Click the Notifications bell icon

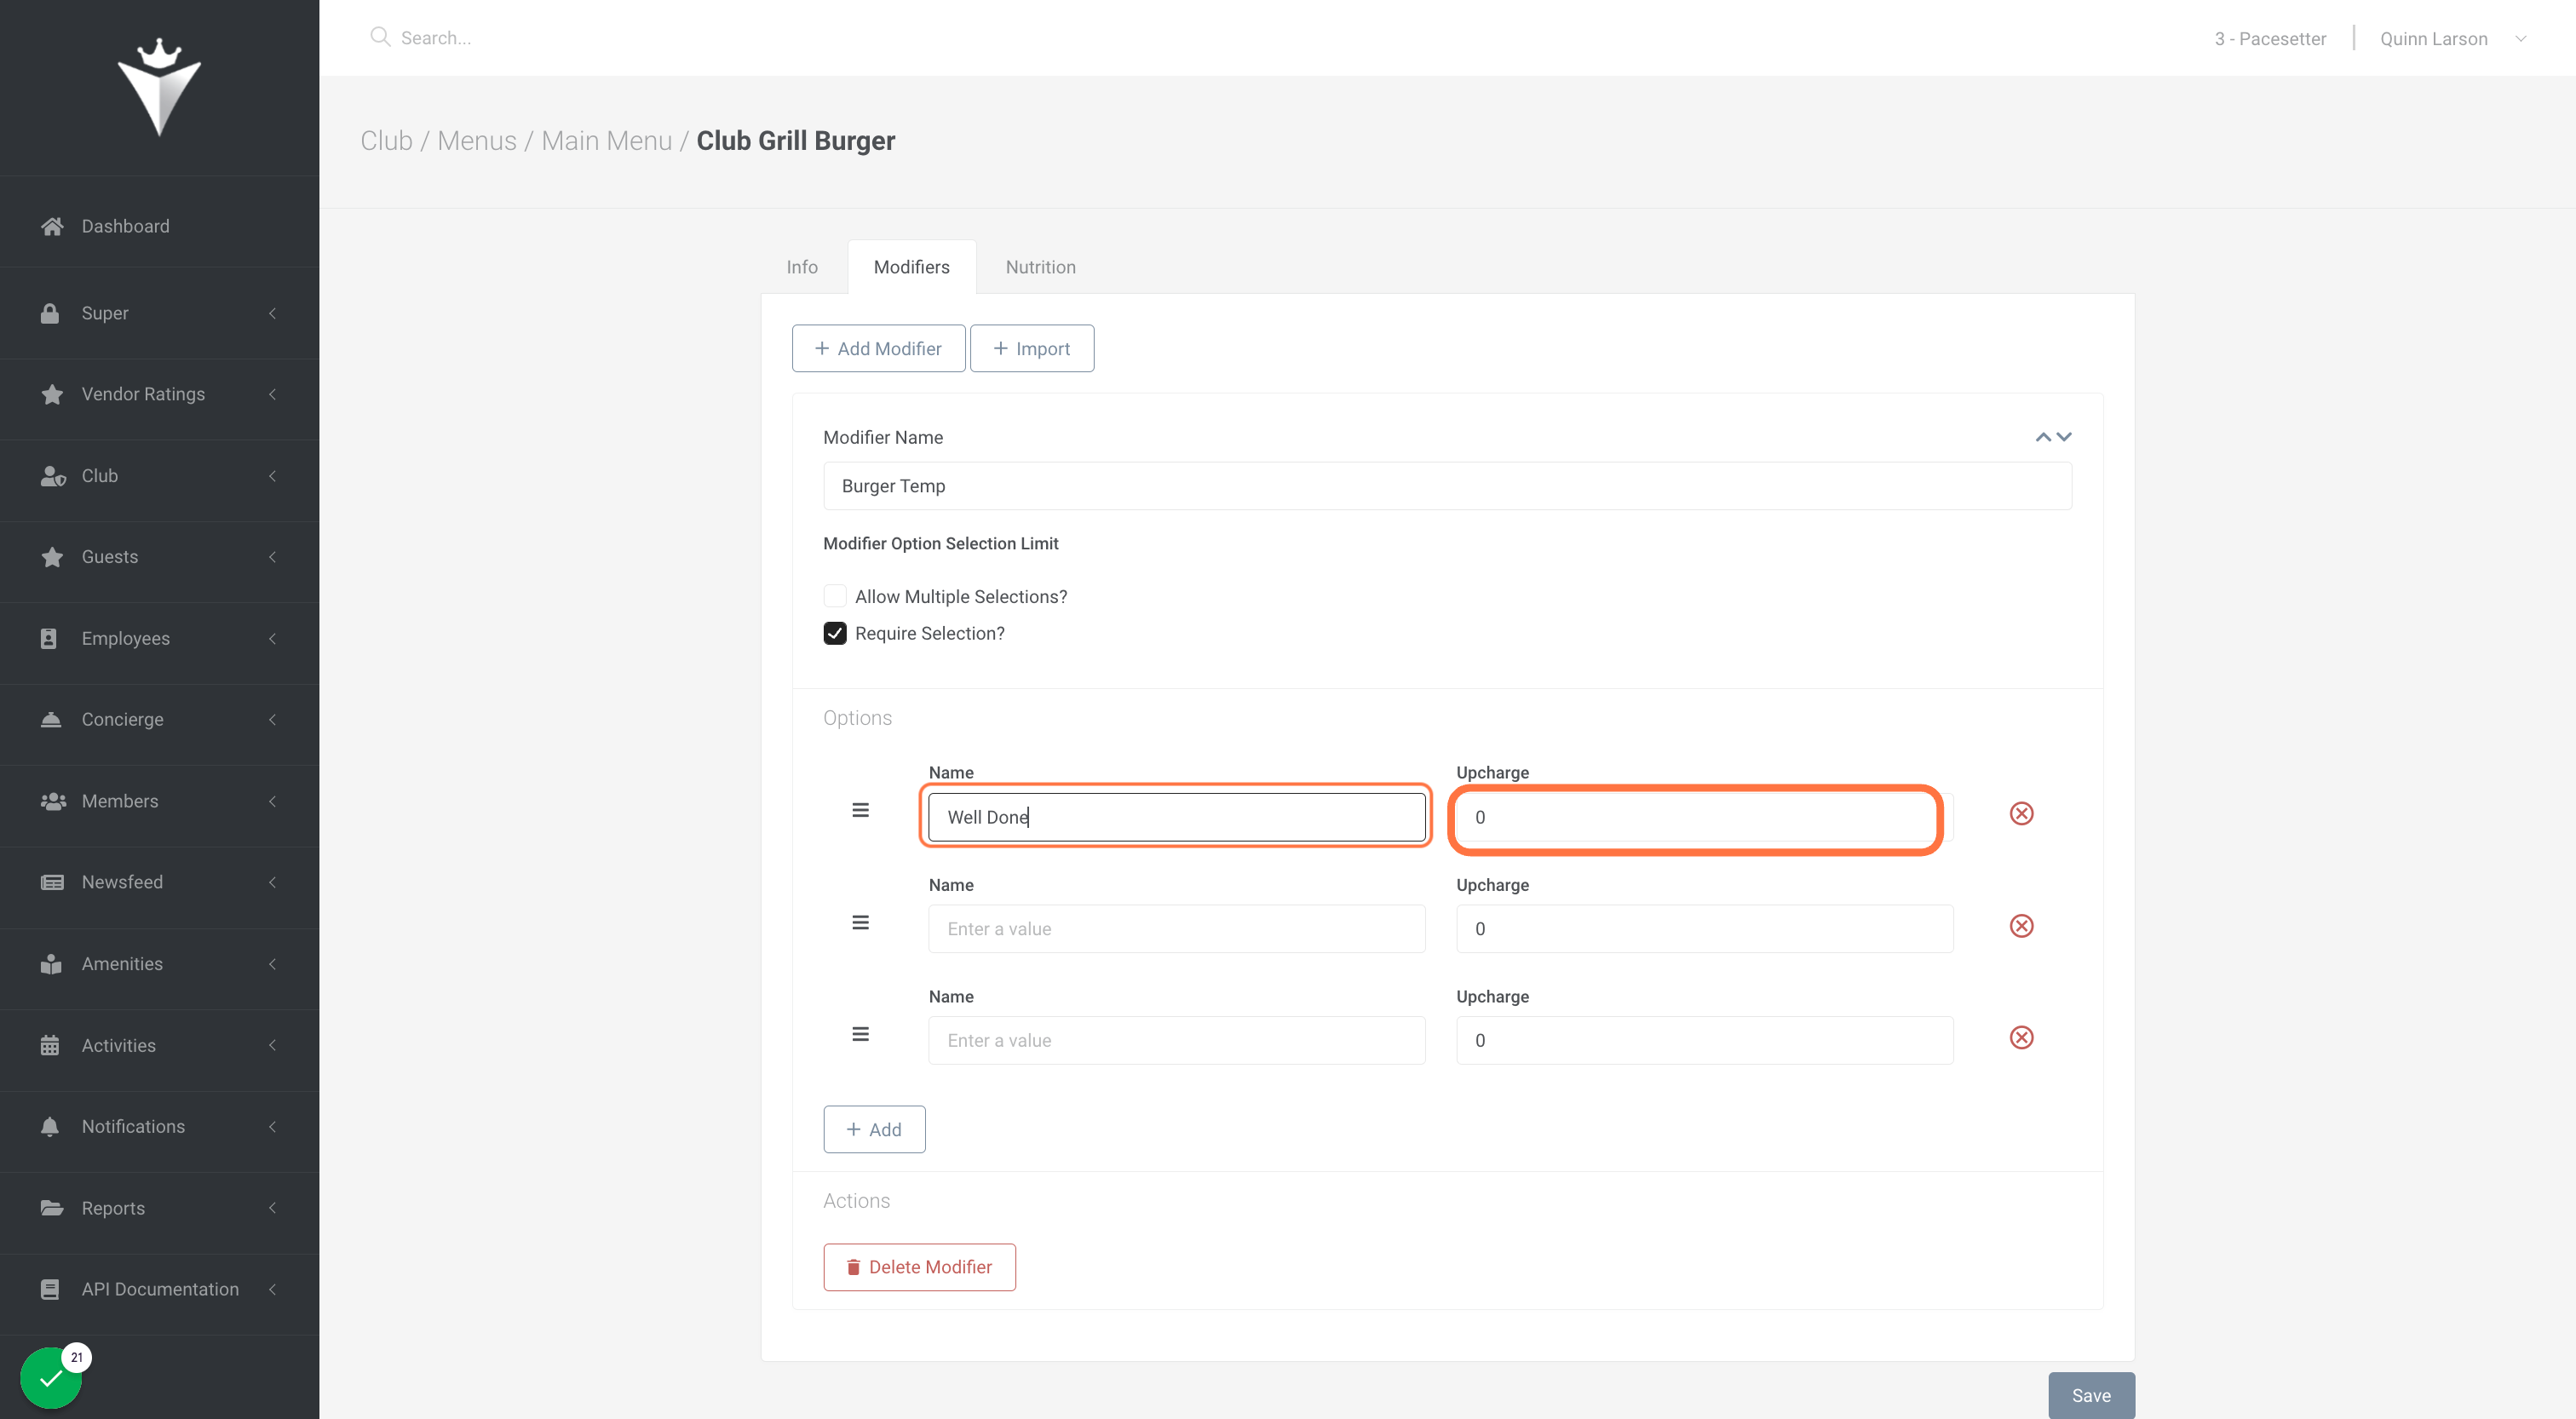click(50, 1126)
